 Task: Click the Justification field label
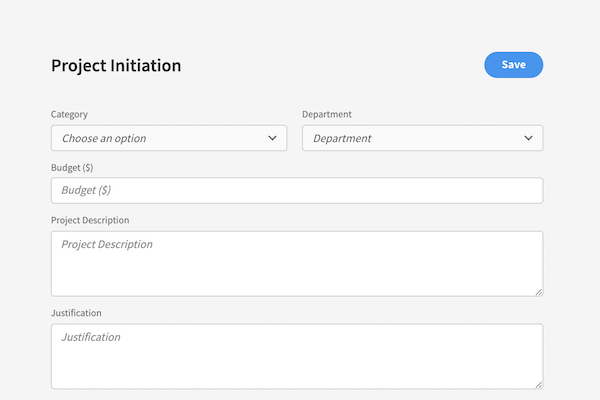pos(76,313)
